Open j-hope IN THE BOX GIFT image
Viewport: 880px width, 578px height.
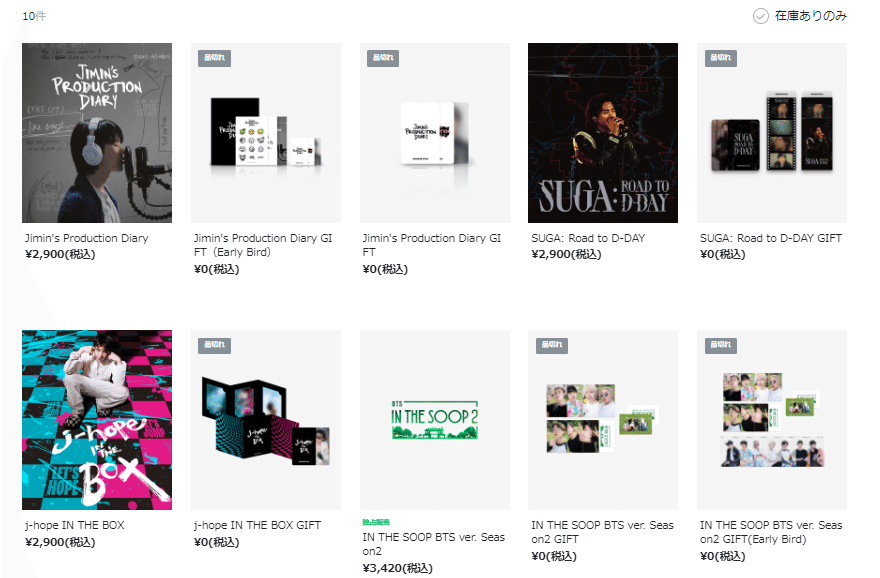[x=266, y=420]
